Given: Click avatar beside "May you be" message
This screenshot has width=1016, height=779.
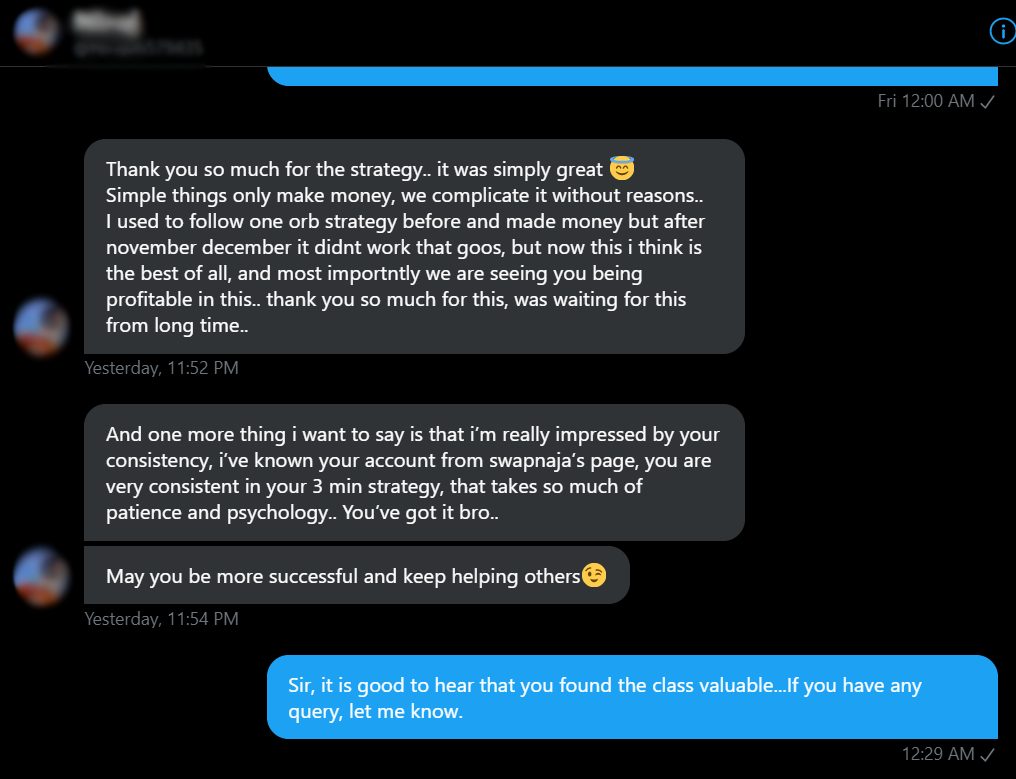Looking at the screenshot, I should click(x=42, y=577).
